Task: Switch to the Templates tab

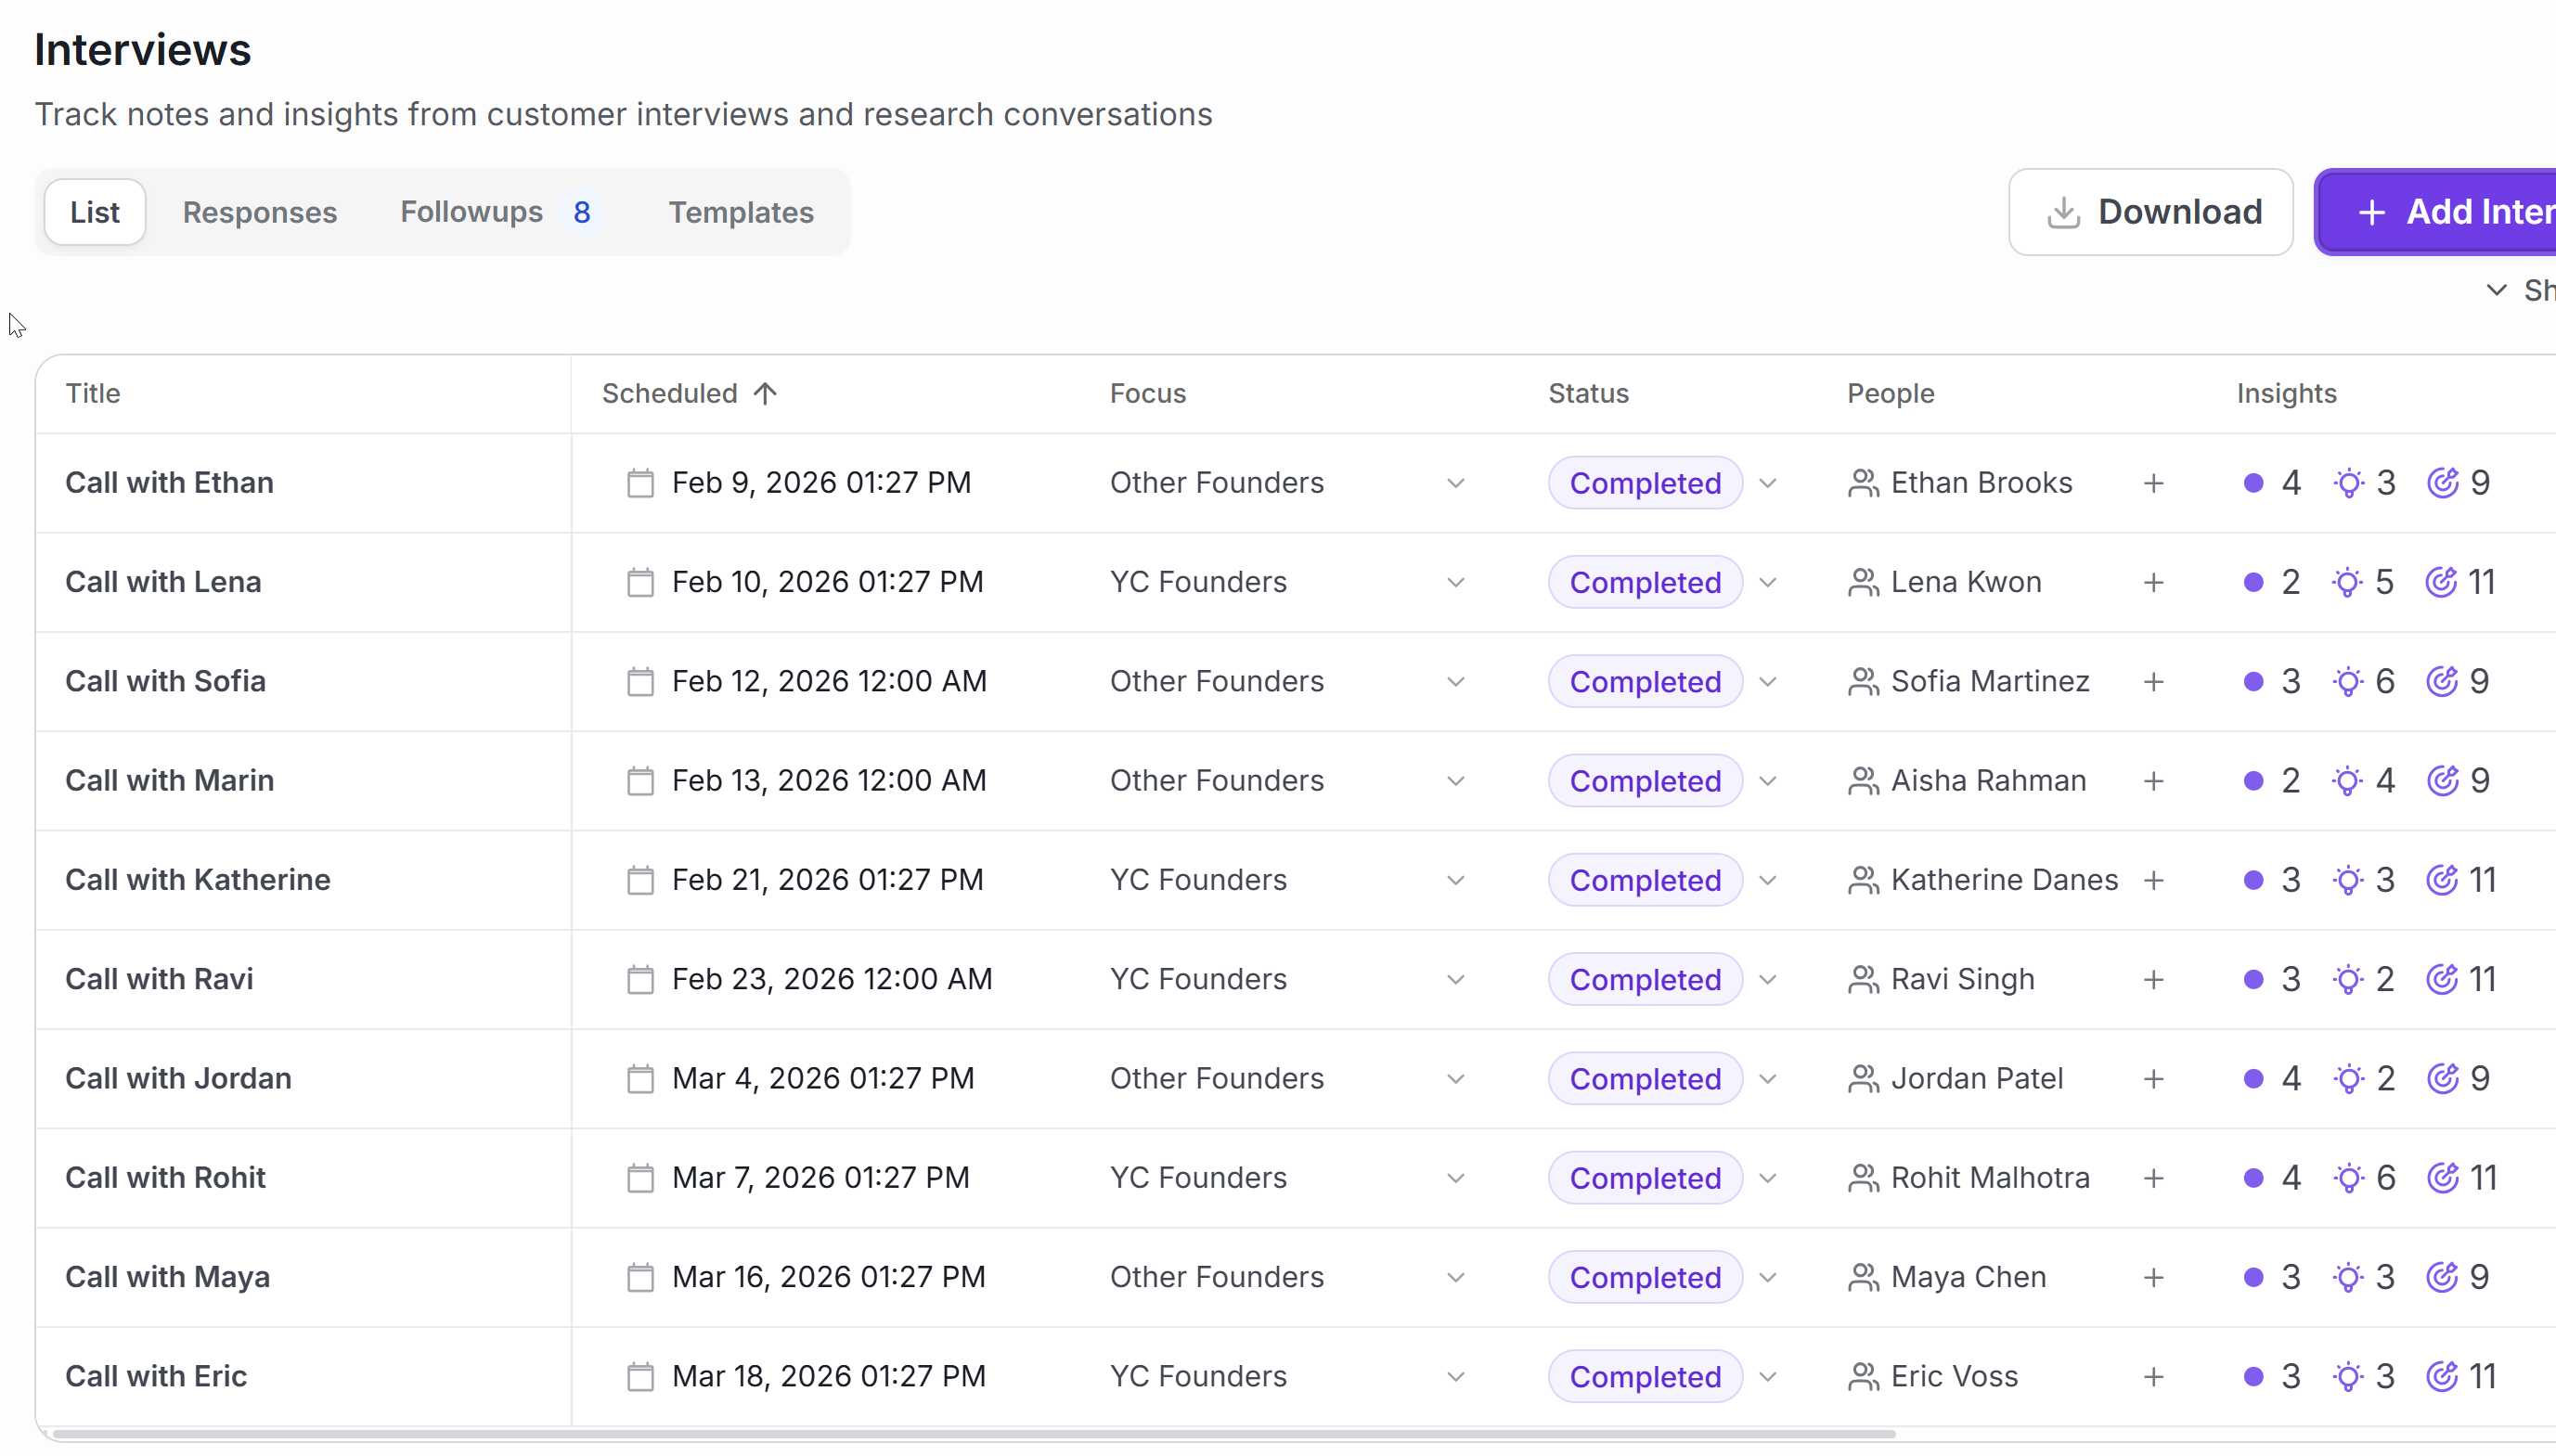Action: tap(740, 212)
